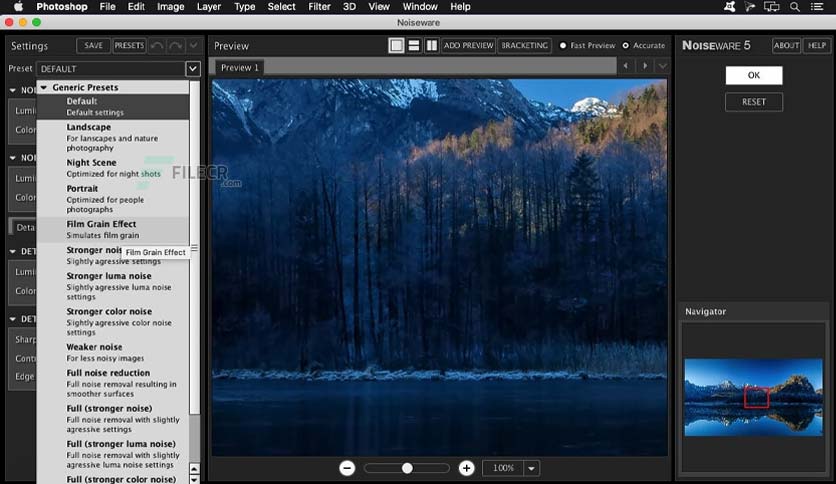This screenshot has height=484, width=836.
Task: Open the Filter menu
Action: [x=319, y=6]
